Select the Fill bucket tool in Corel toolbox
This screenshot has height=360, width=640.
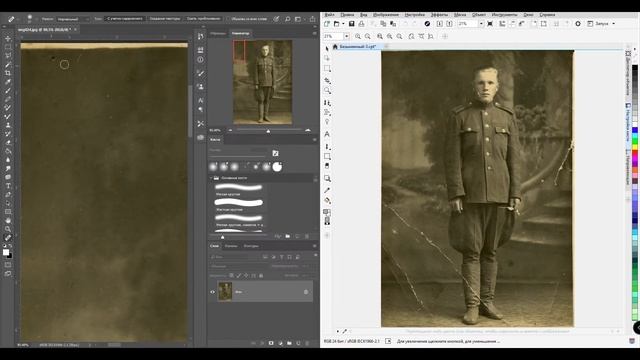(327, 200)
